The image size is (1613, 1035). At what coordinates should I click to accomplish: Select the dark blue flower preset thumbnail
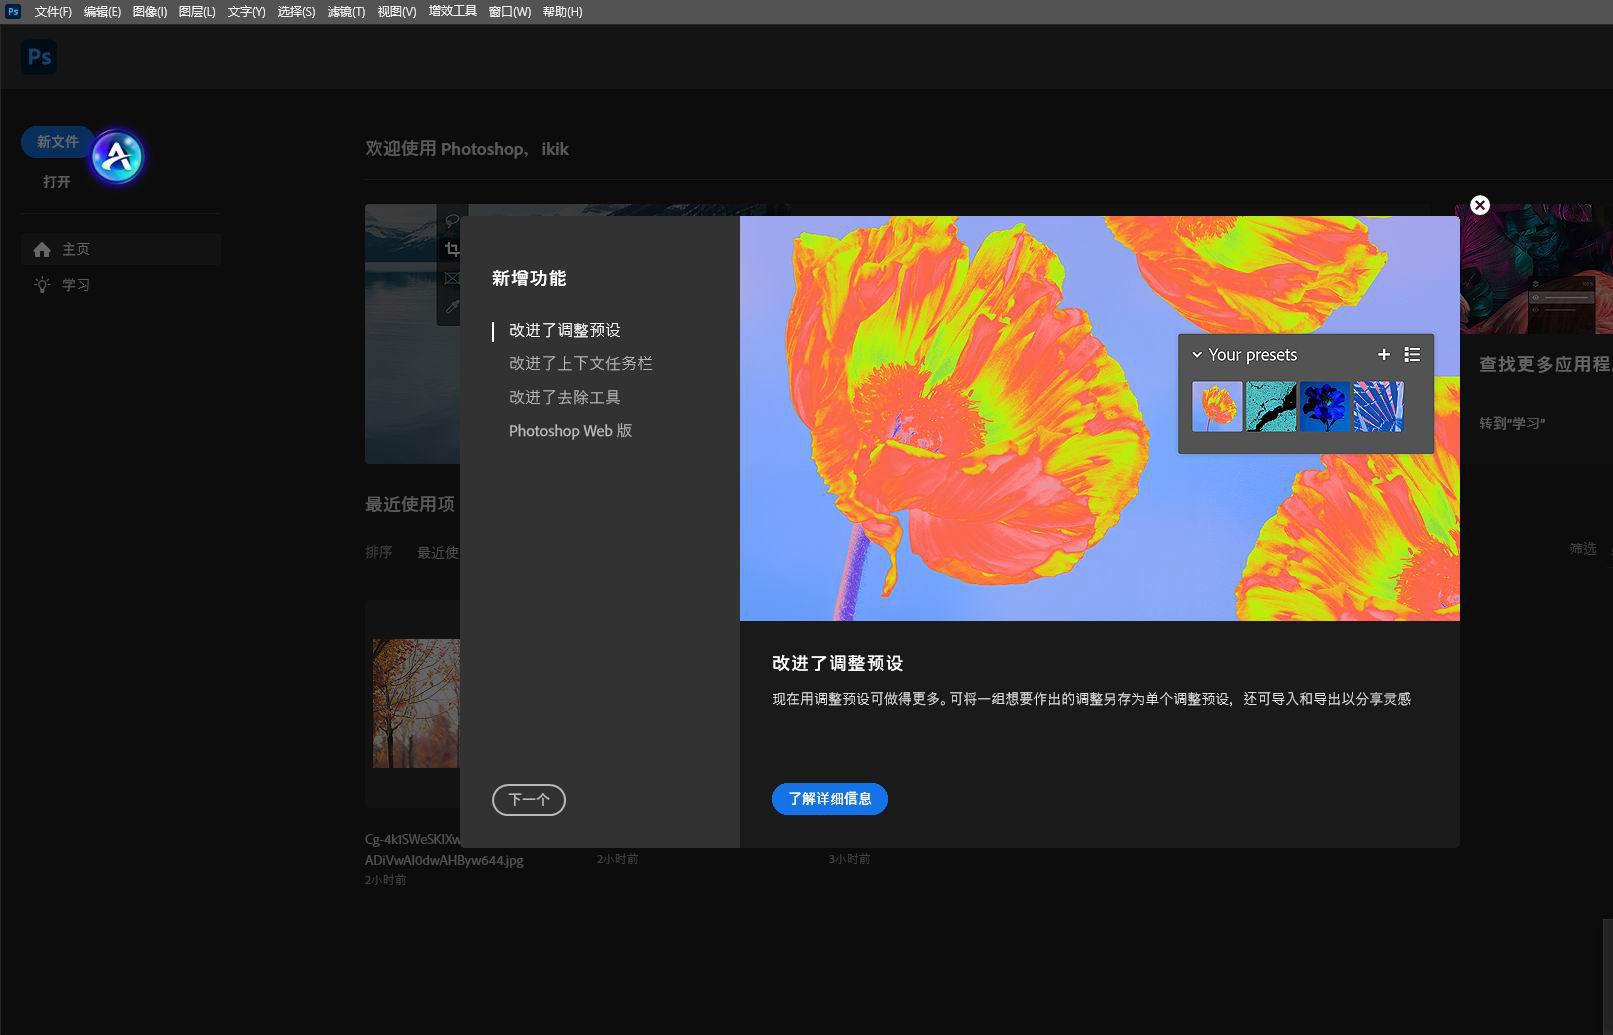(x=1325, y=406)
